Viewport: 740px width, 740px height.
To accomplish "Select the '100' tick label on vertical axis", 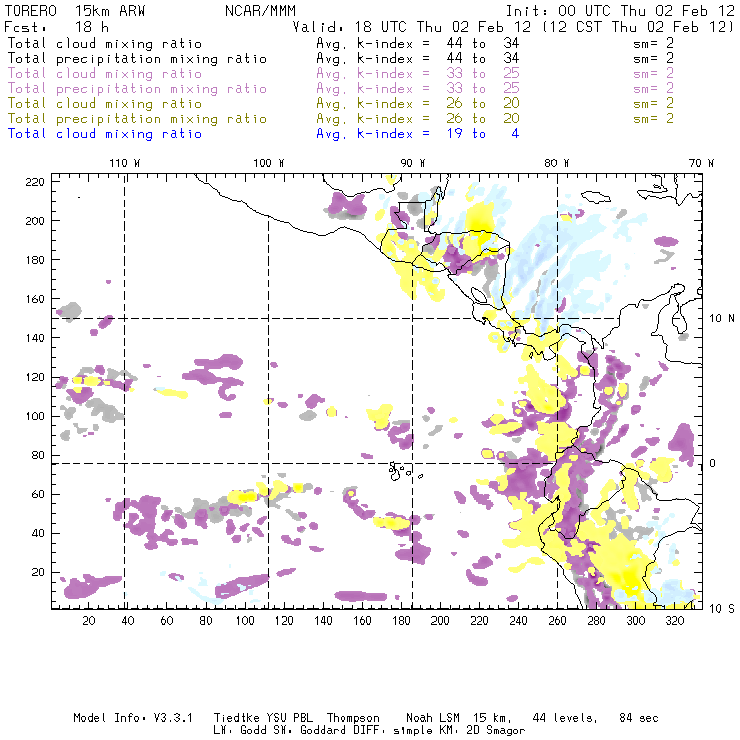I will (35, 416).
